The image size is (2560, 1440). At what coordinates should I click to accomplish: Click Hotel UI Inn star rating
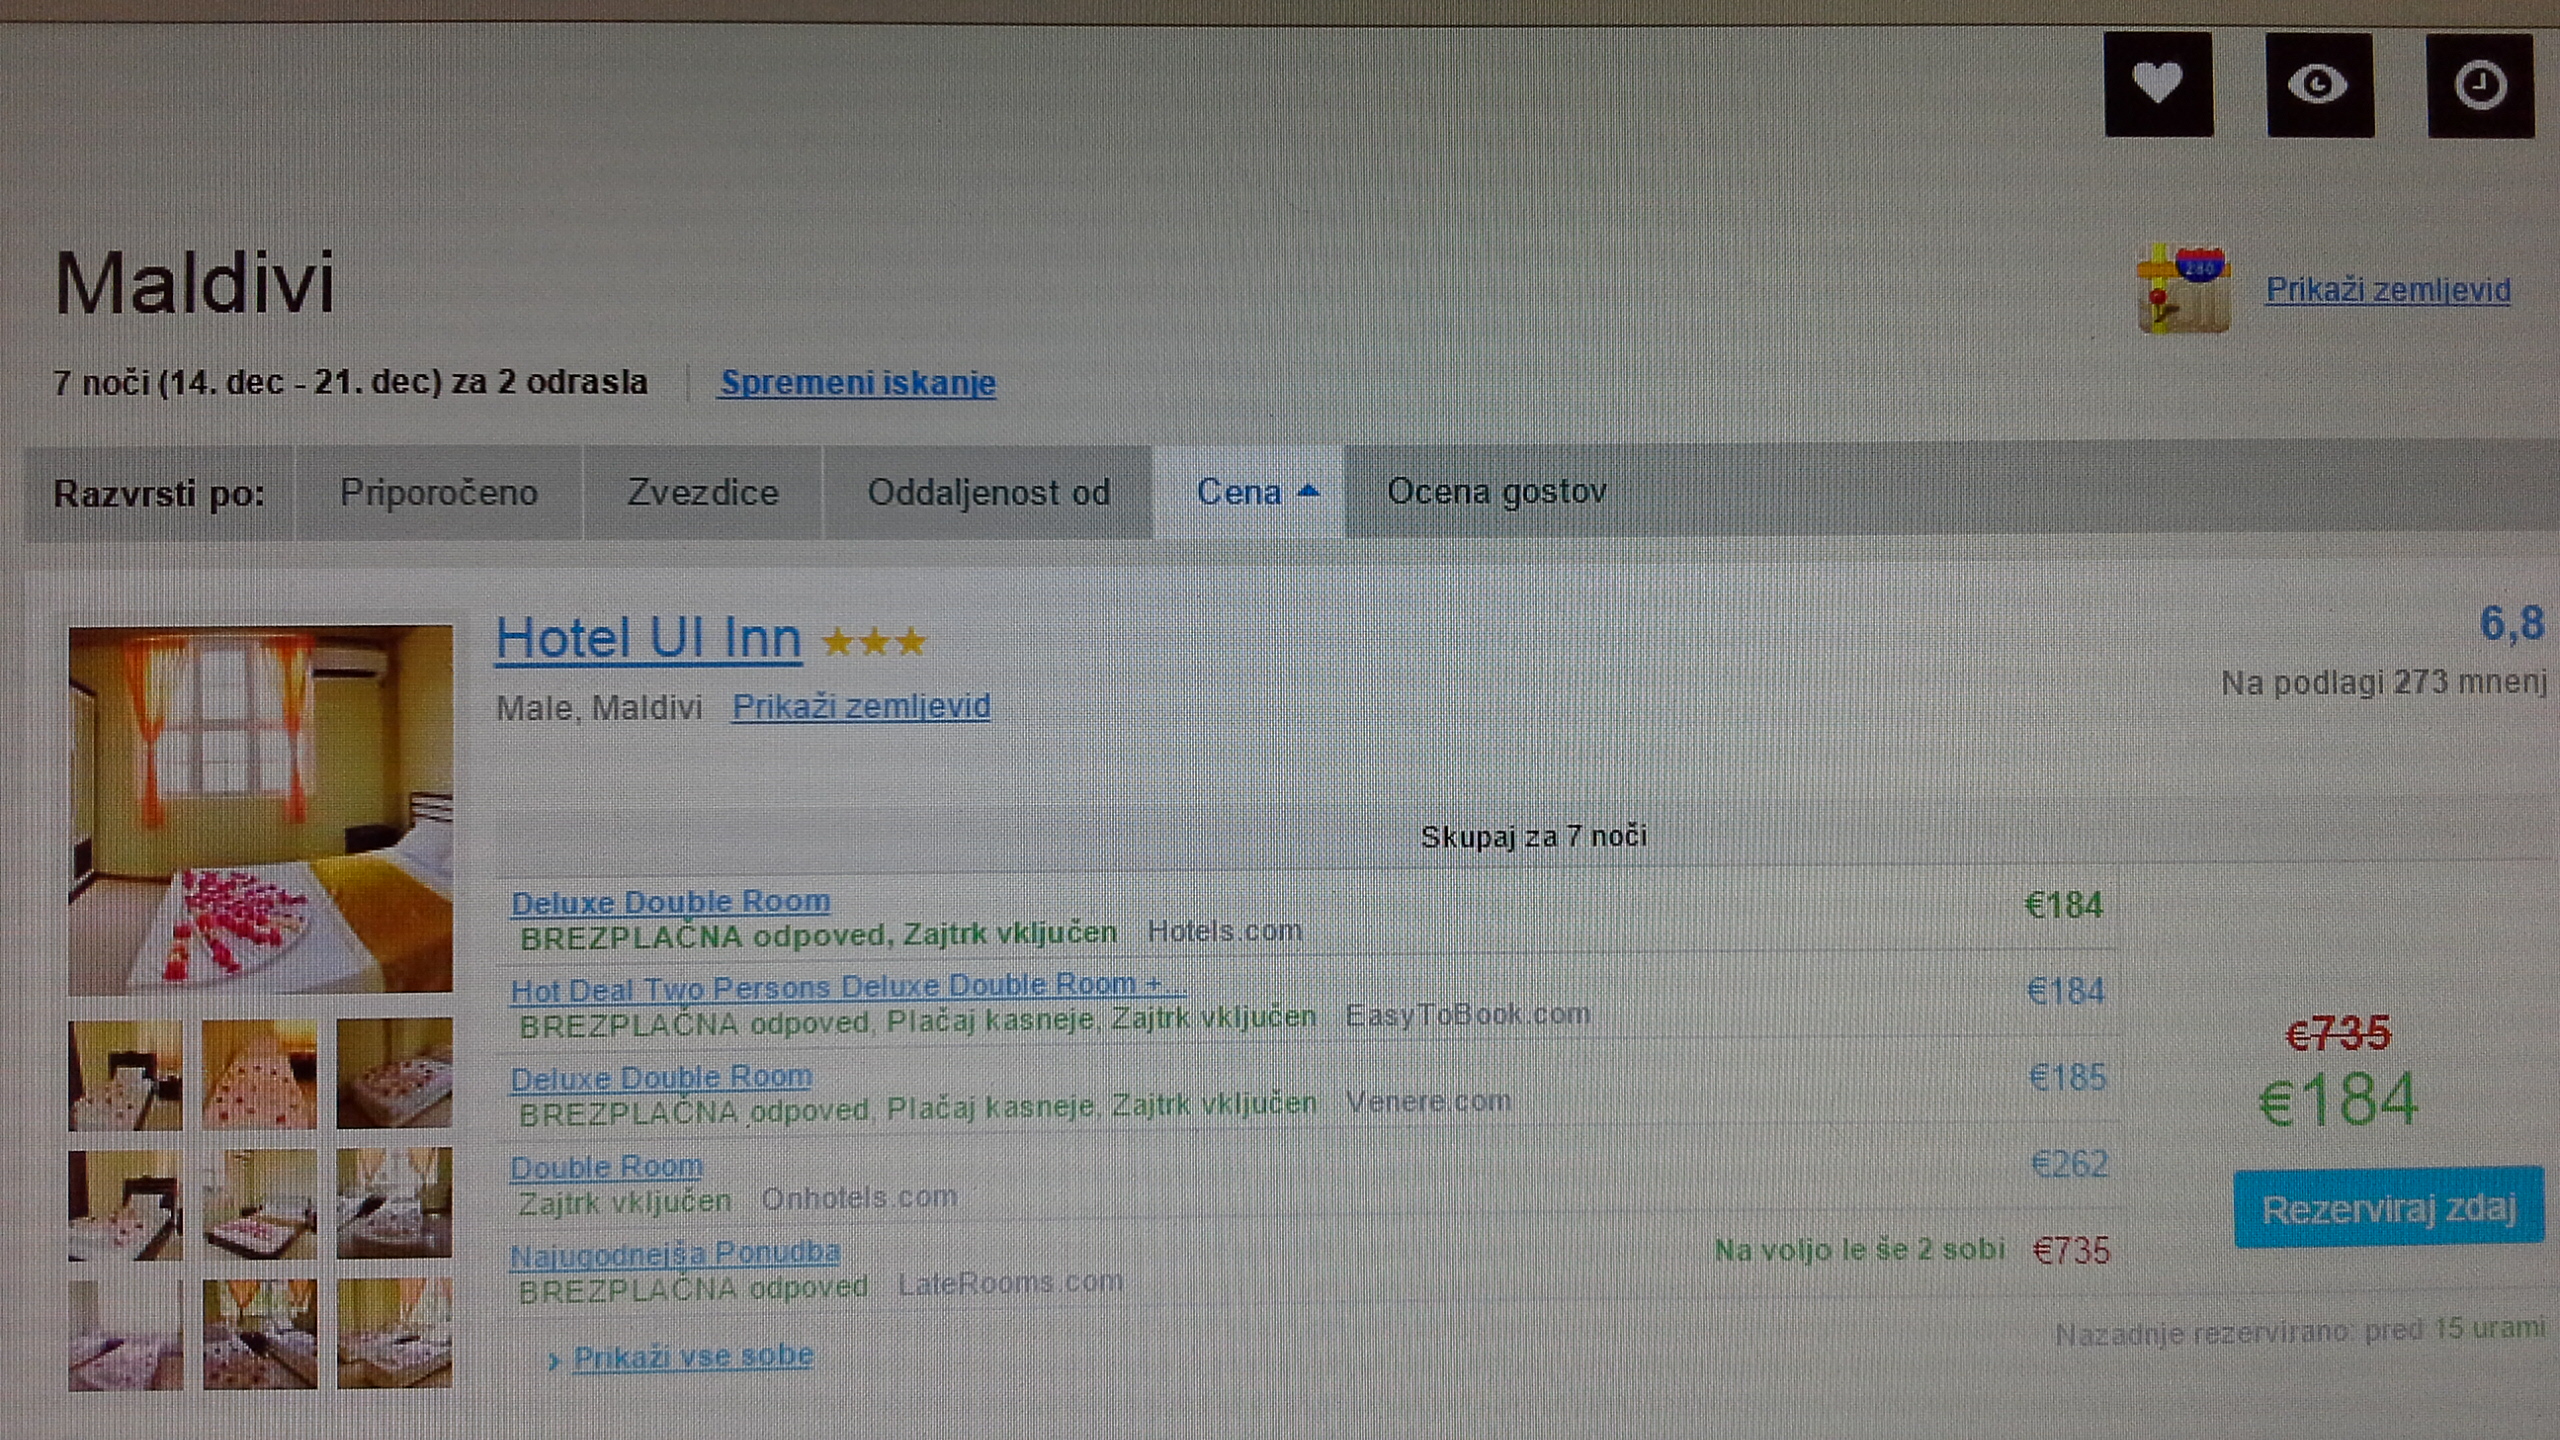[x=874, y=641]
